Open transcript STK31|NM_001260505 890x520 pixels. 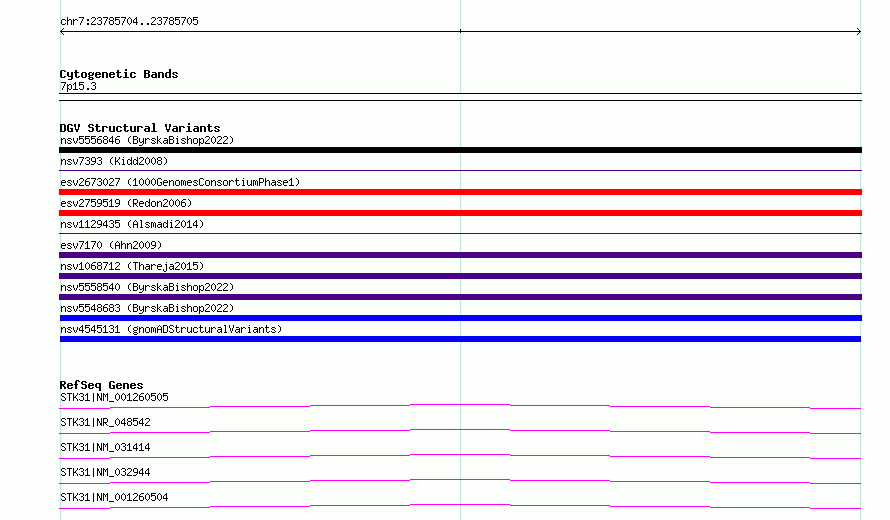point(114,397)
